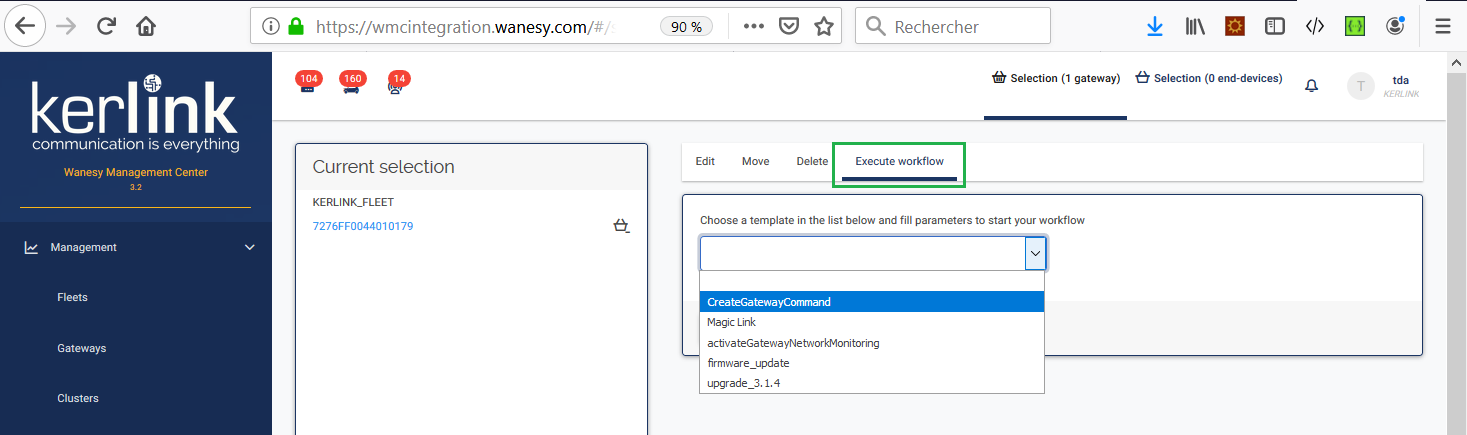This screenshot has height=435, width=1467.
Task: Open the Firefox hamburger menu
Action: pyautogui.click(x=1442, y=27)
